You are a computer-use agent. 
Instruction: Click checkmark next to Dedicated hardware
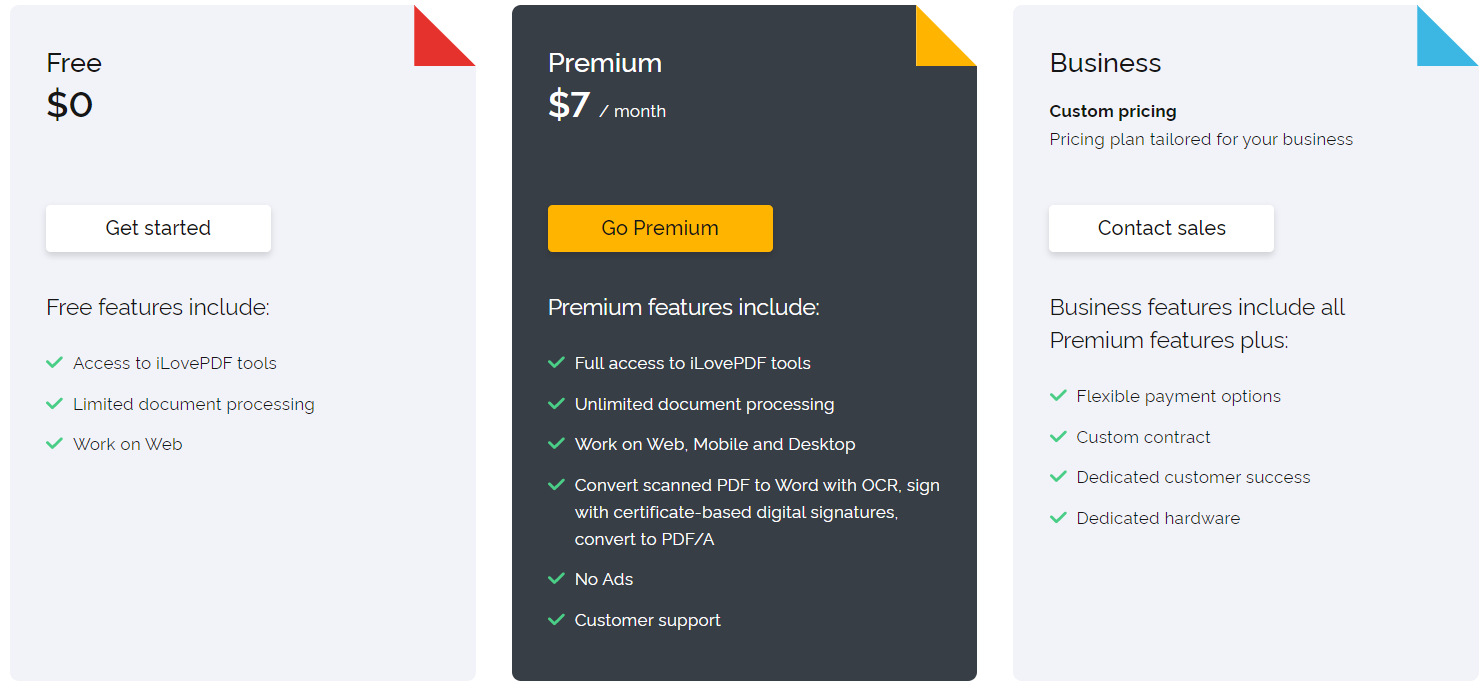pos(1058,518)
